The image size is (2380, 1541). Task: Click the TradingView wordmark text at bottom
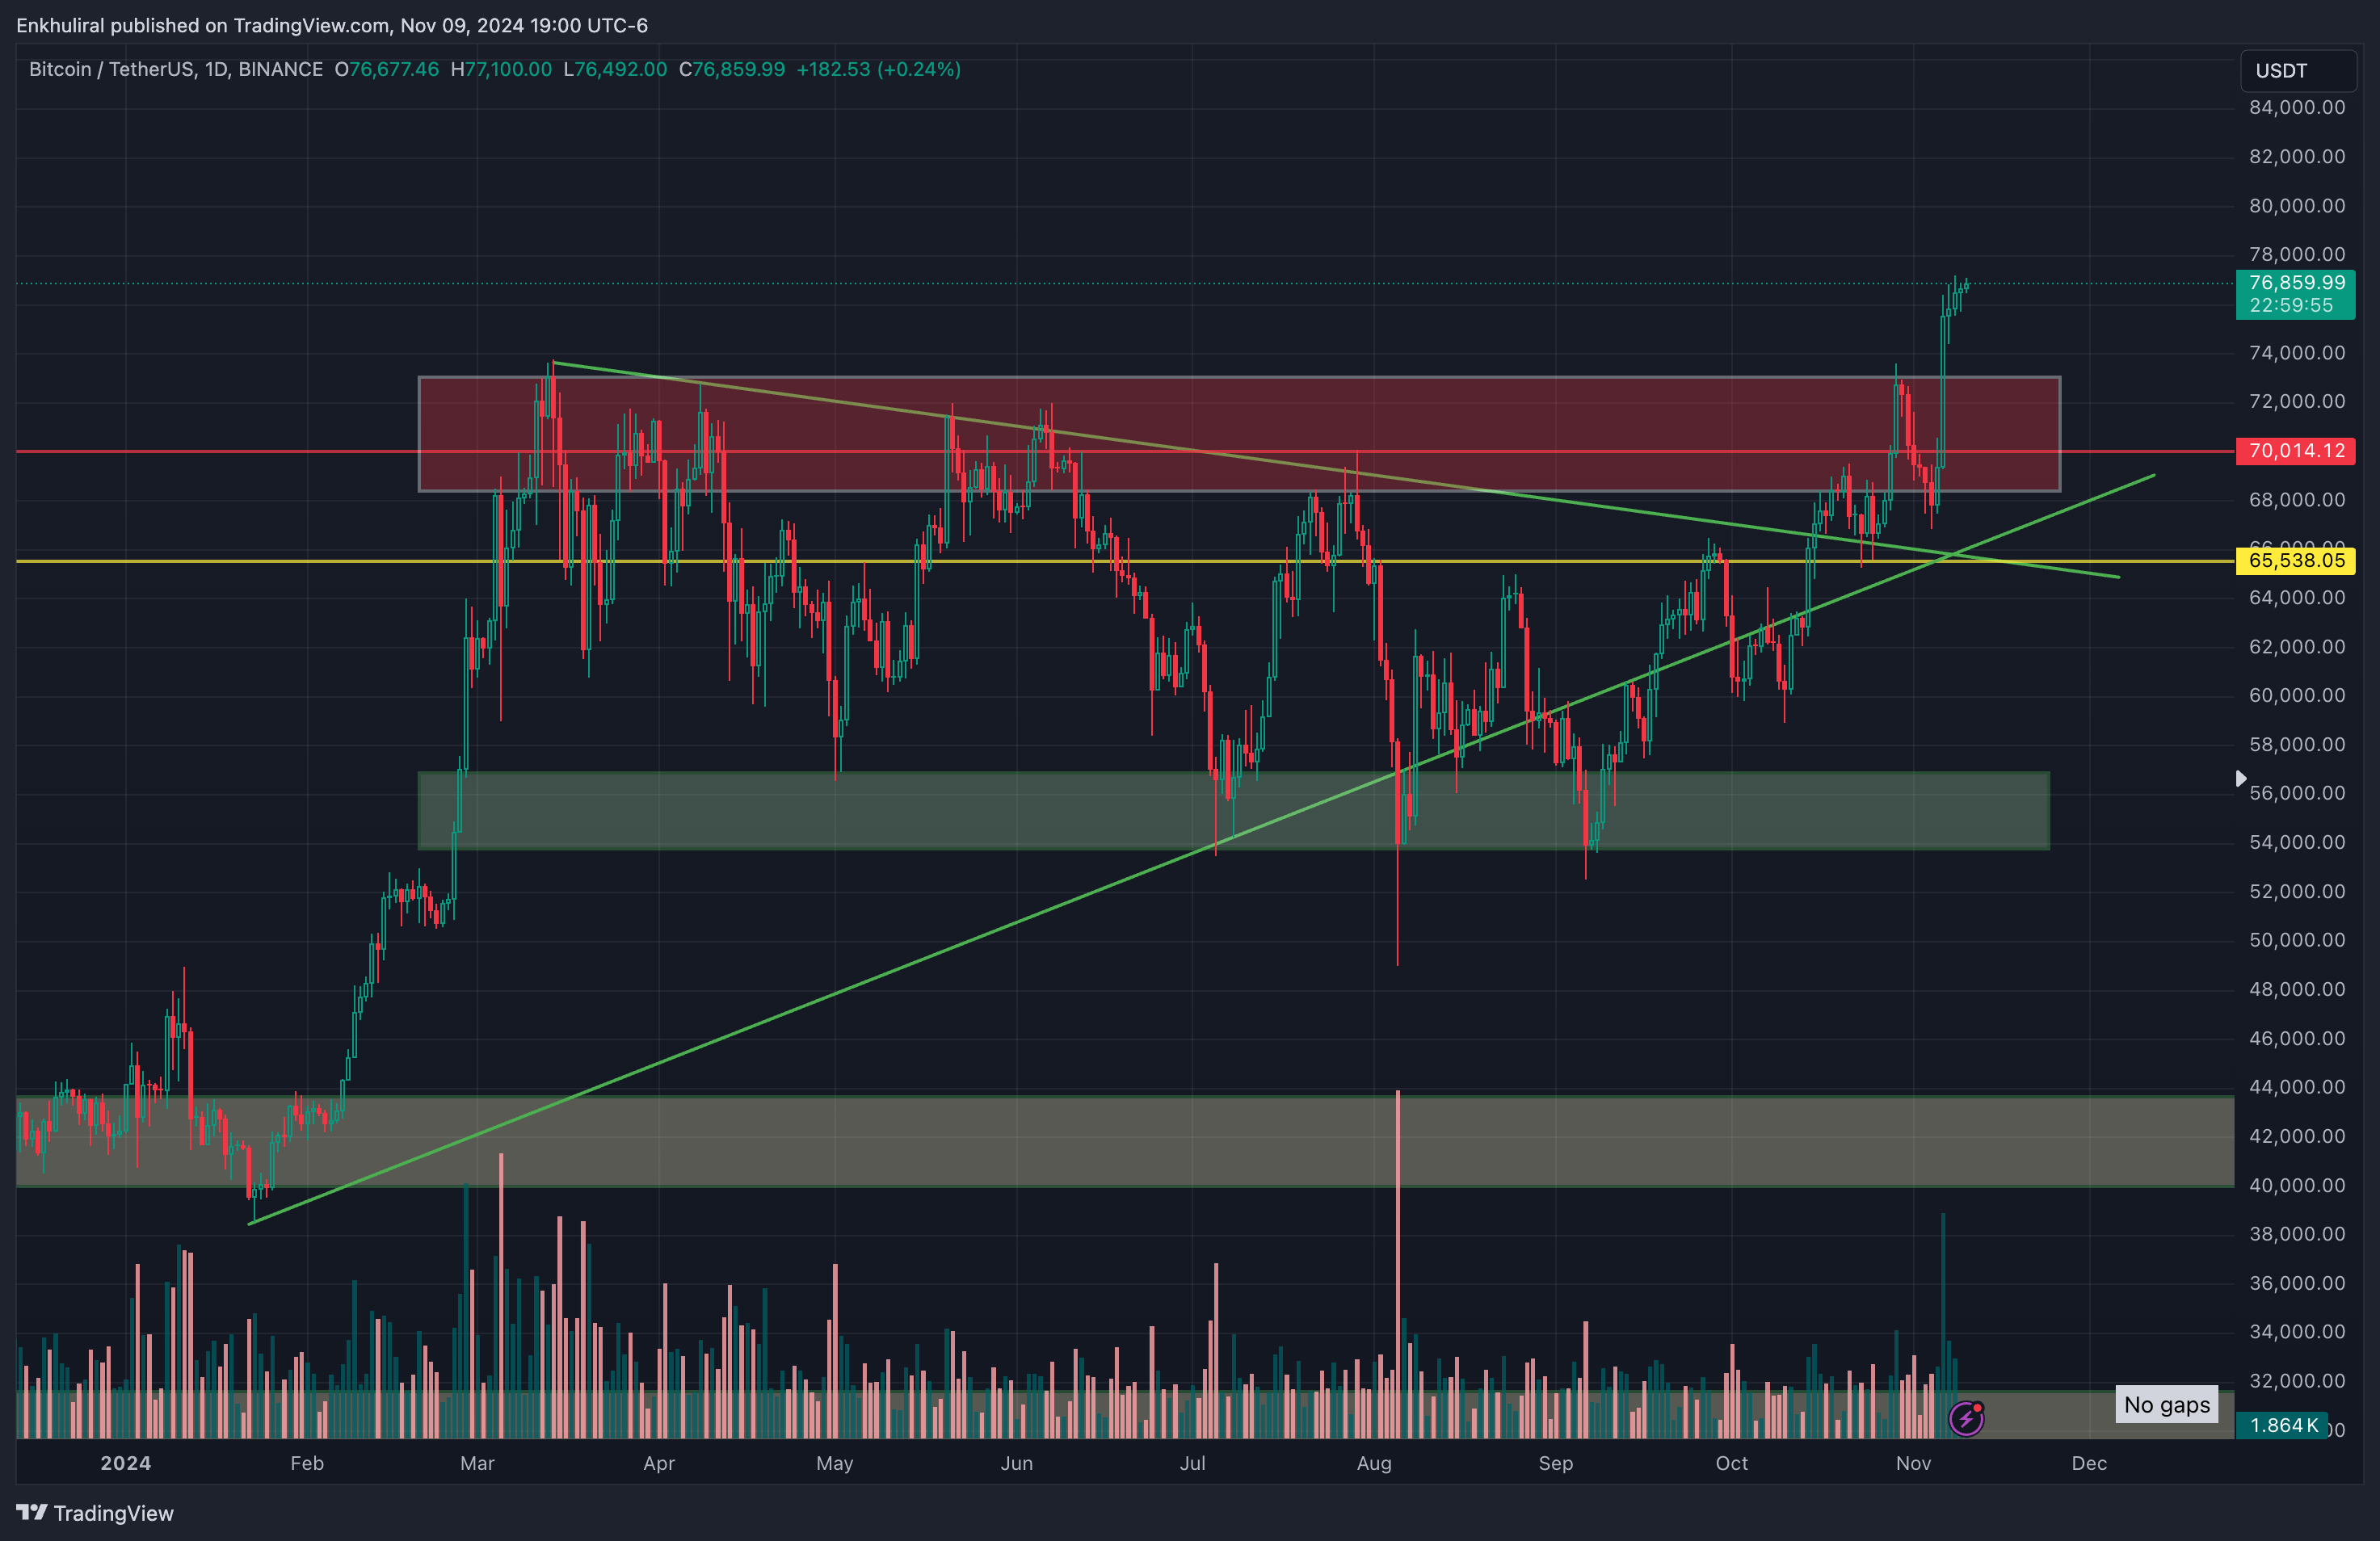(113, 1513)
